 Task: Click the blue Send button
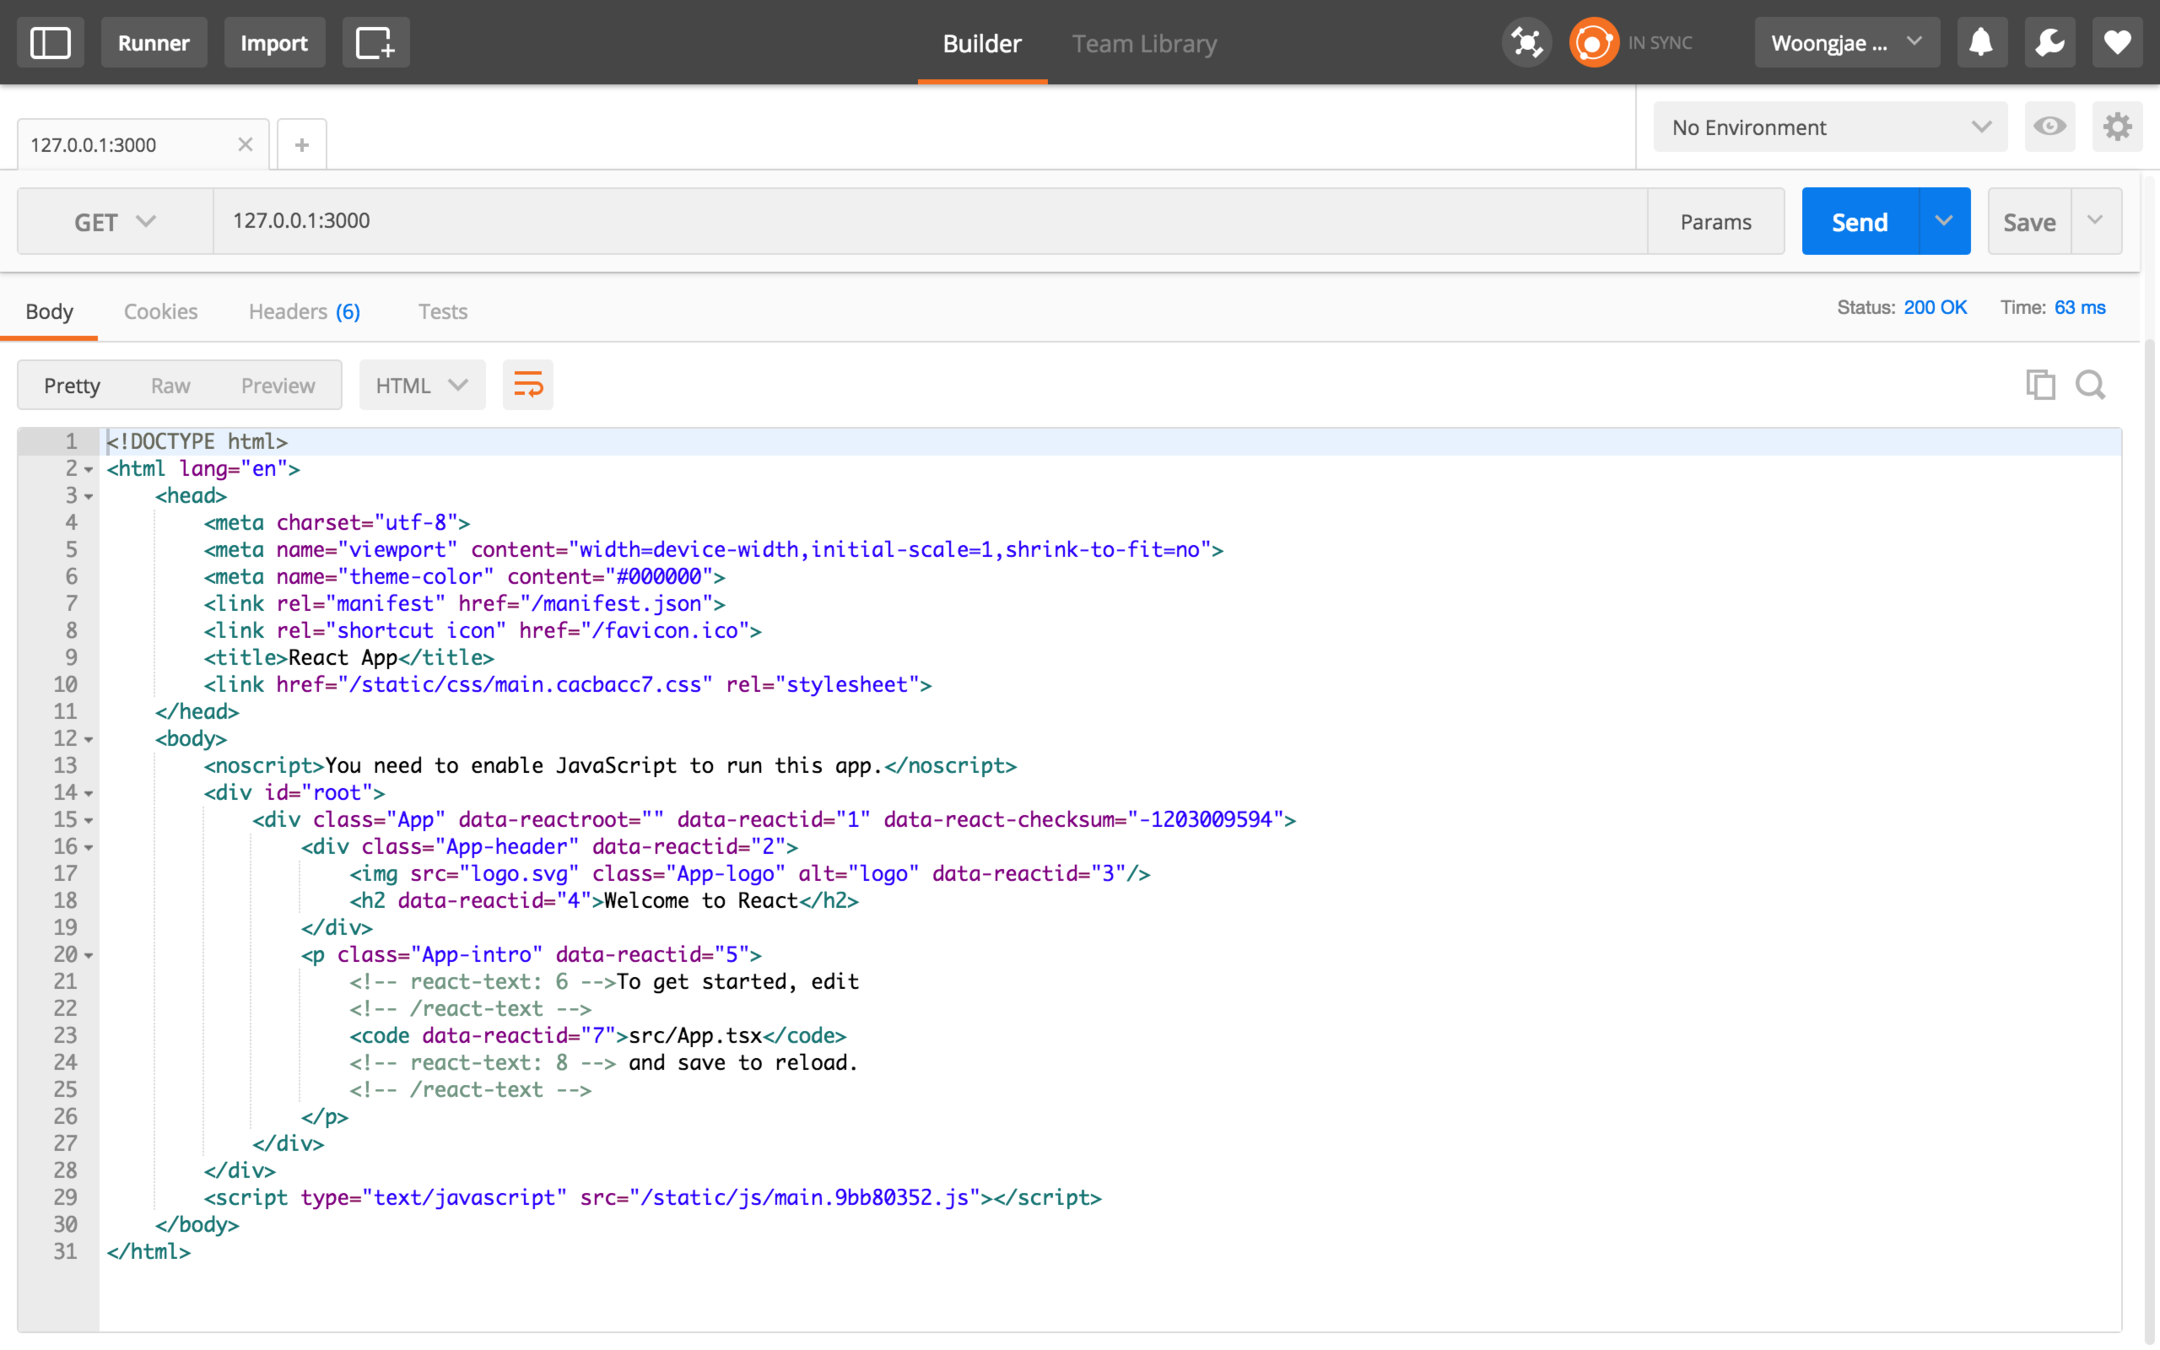pos(1859,221)
